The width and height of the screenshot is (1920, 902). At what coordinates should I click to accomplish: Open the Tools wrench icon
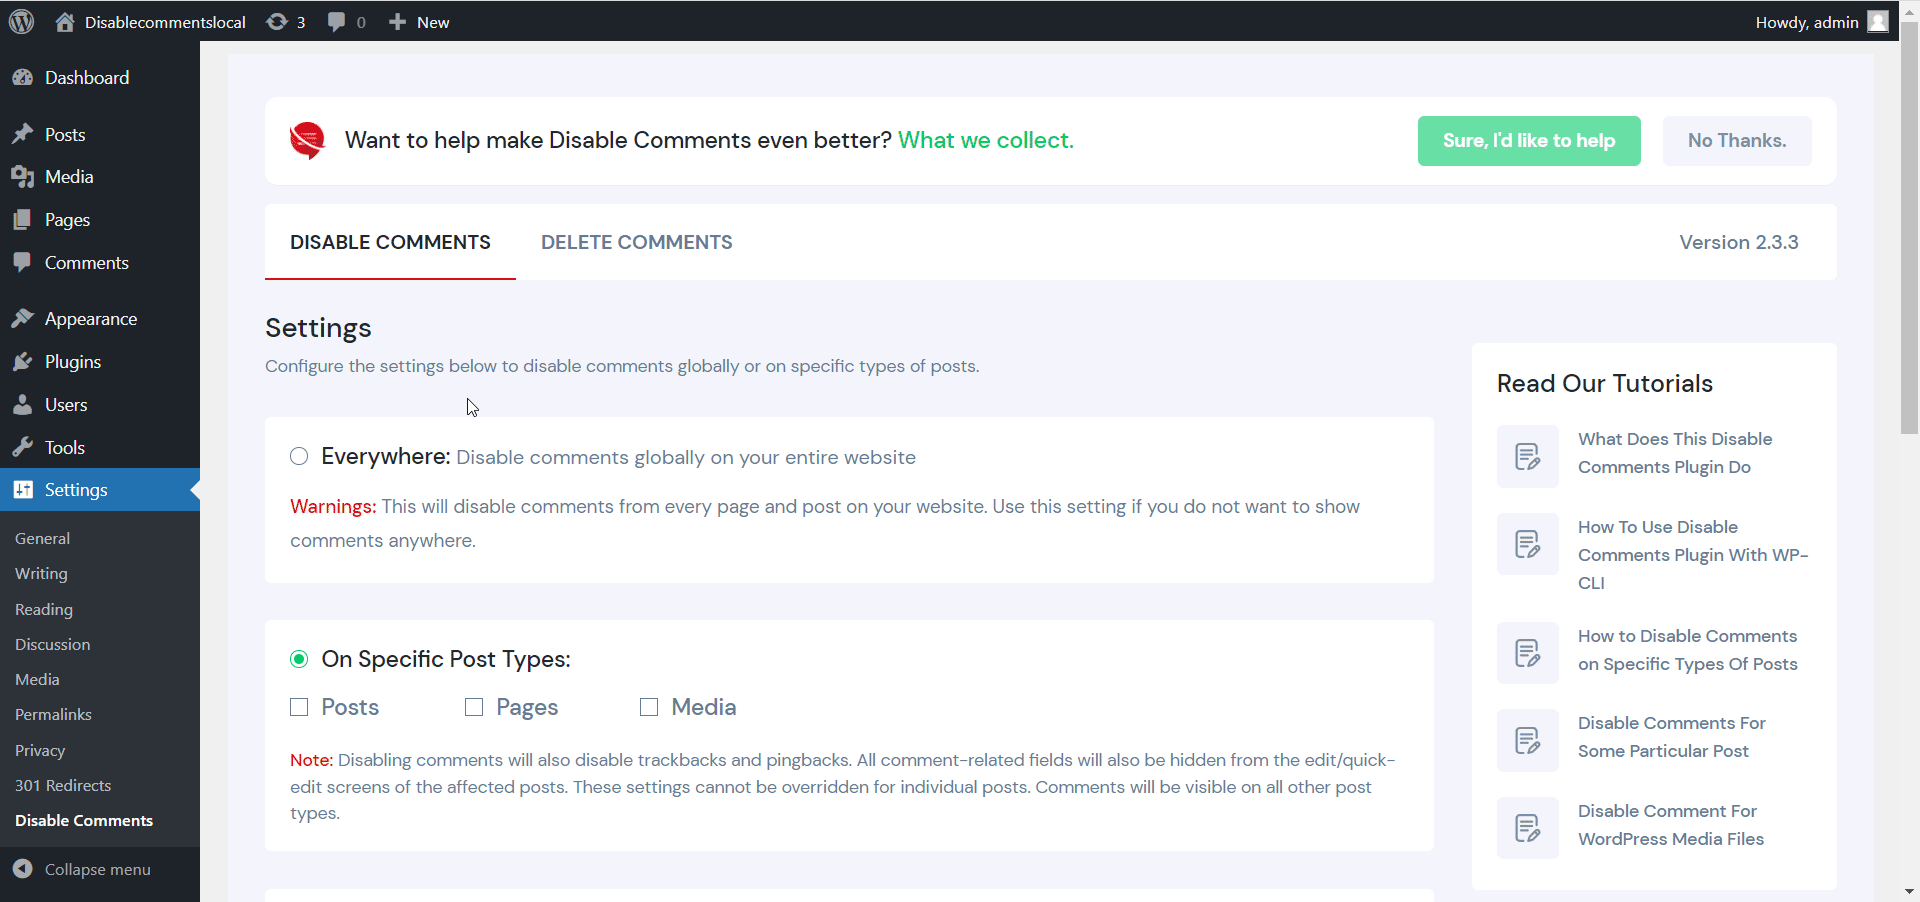point(23,448)
